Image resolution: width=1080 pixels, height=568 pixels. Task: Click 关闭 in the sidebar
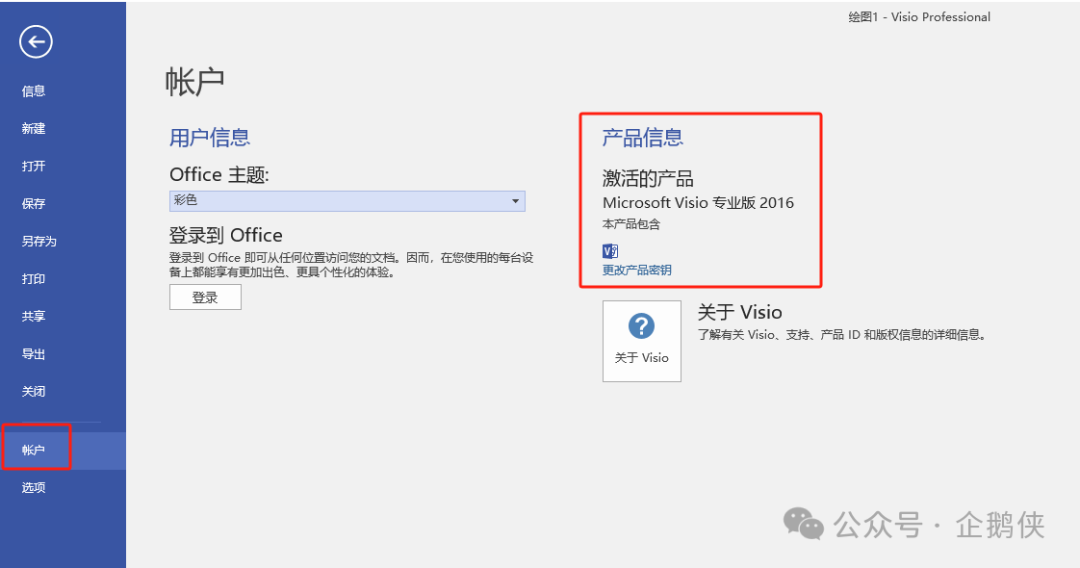pos(33,392)
